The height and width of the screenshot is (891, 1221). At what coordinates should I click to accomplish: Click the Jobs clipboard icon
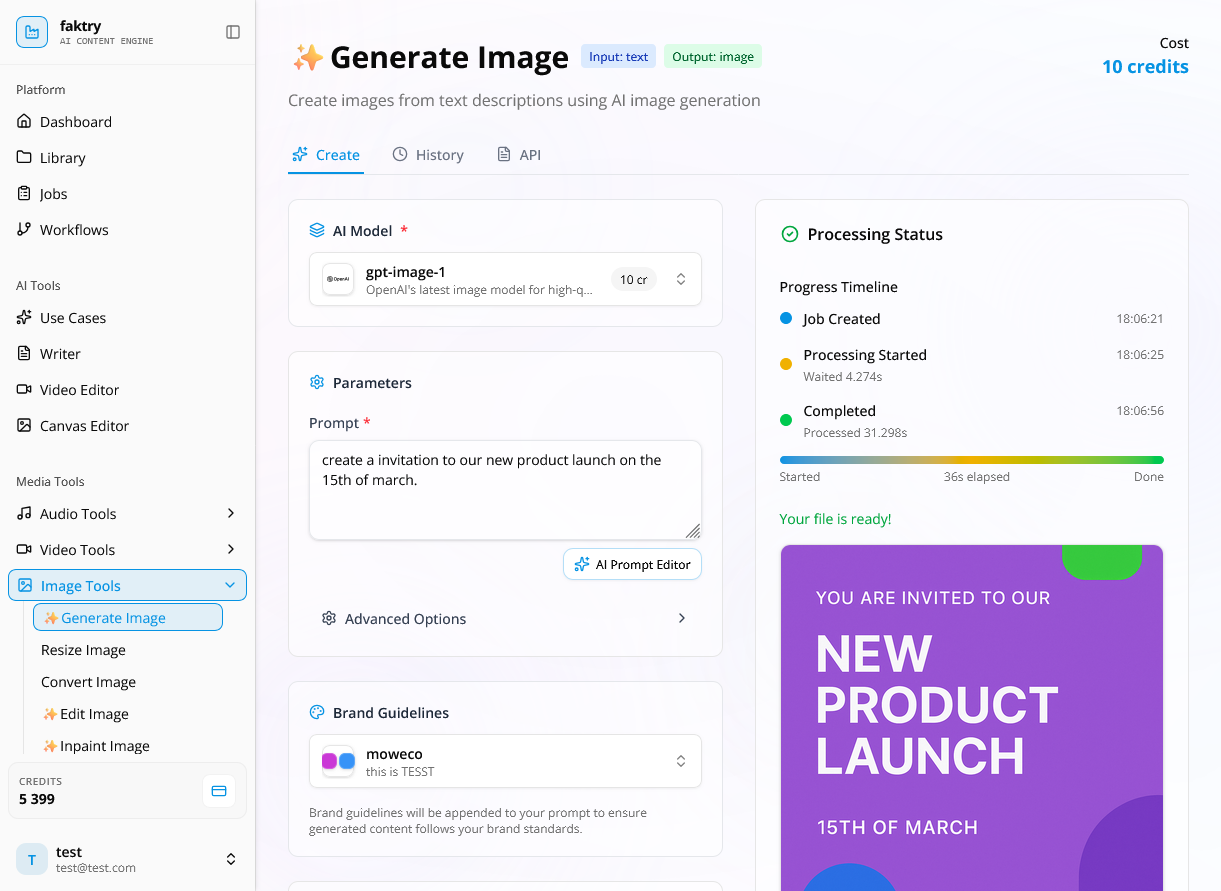[24, 193]
